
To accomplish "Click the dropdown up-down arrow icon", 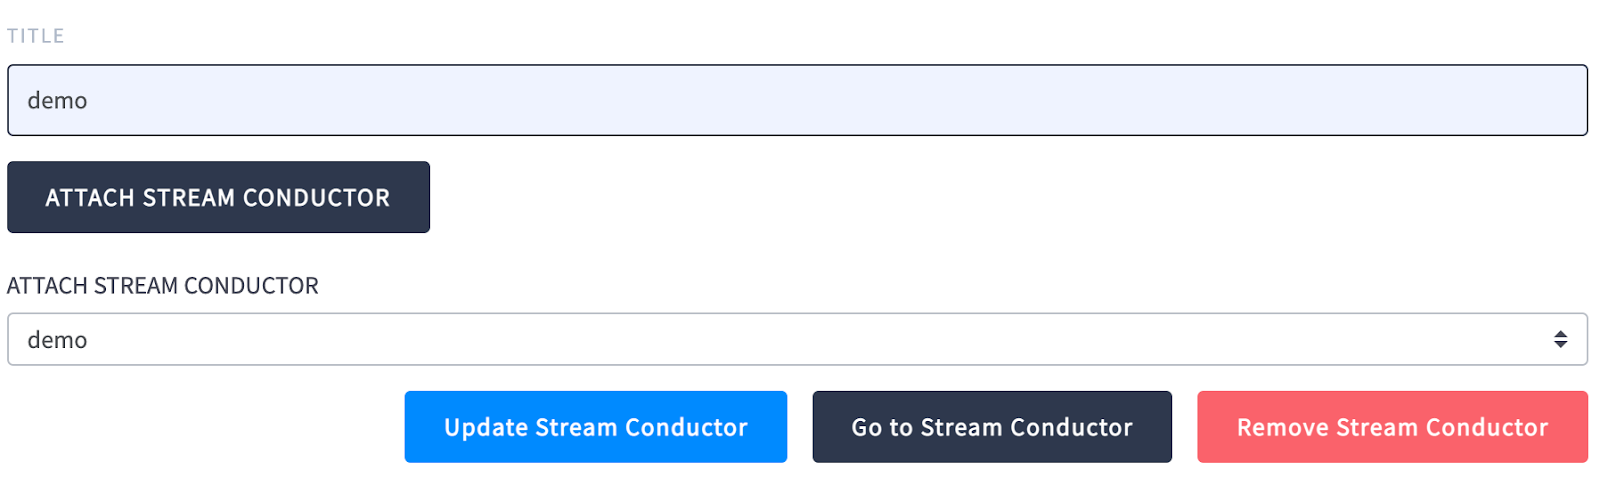I will point(1560,339).
